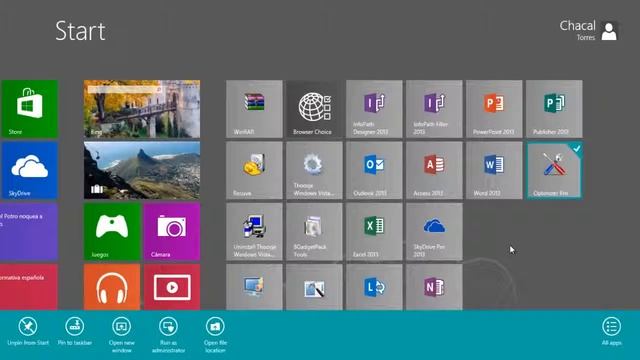Launch Excel 2013

click(x=374, y=231)
